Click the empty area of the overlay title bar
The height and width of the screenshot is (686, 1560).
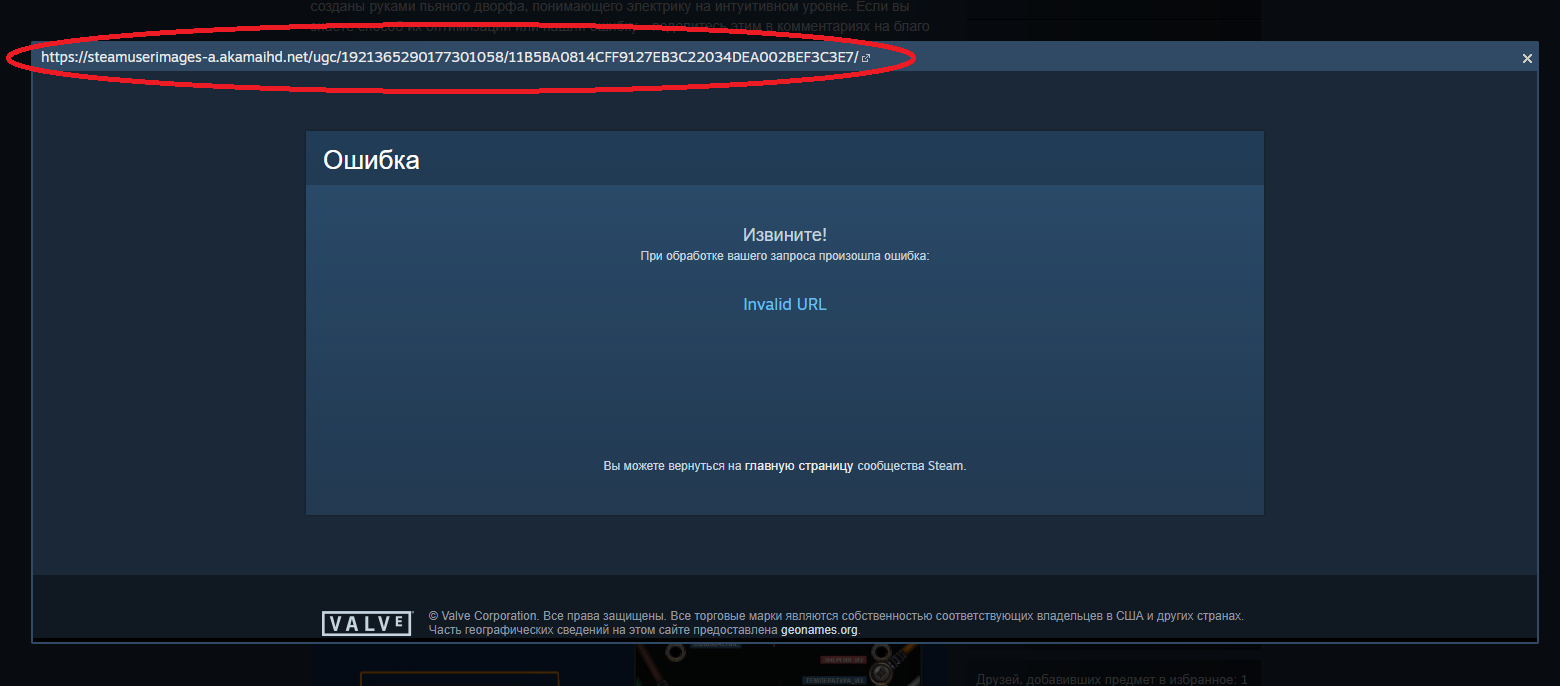(1190, 58)
